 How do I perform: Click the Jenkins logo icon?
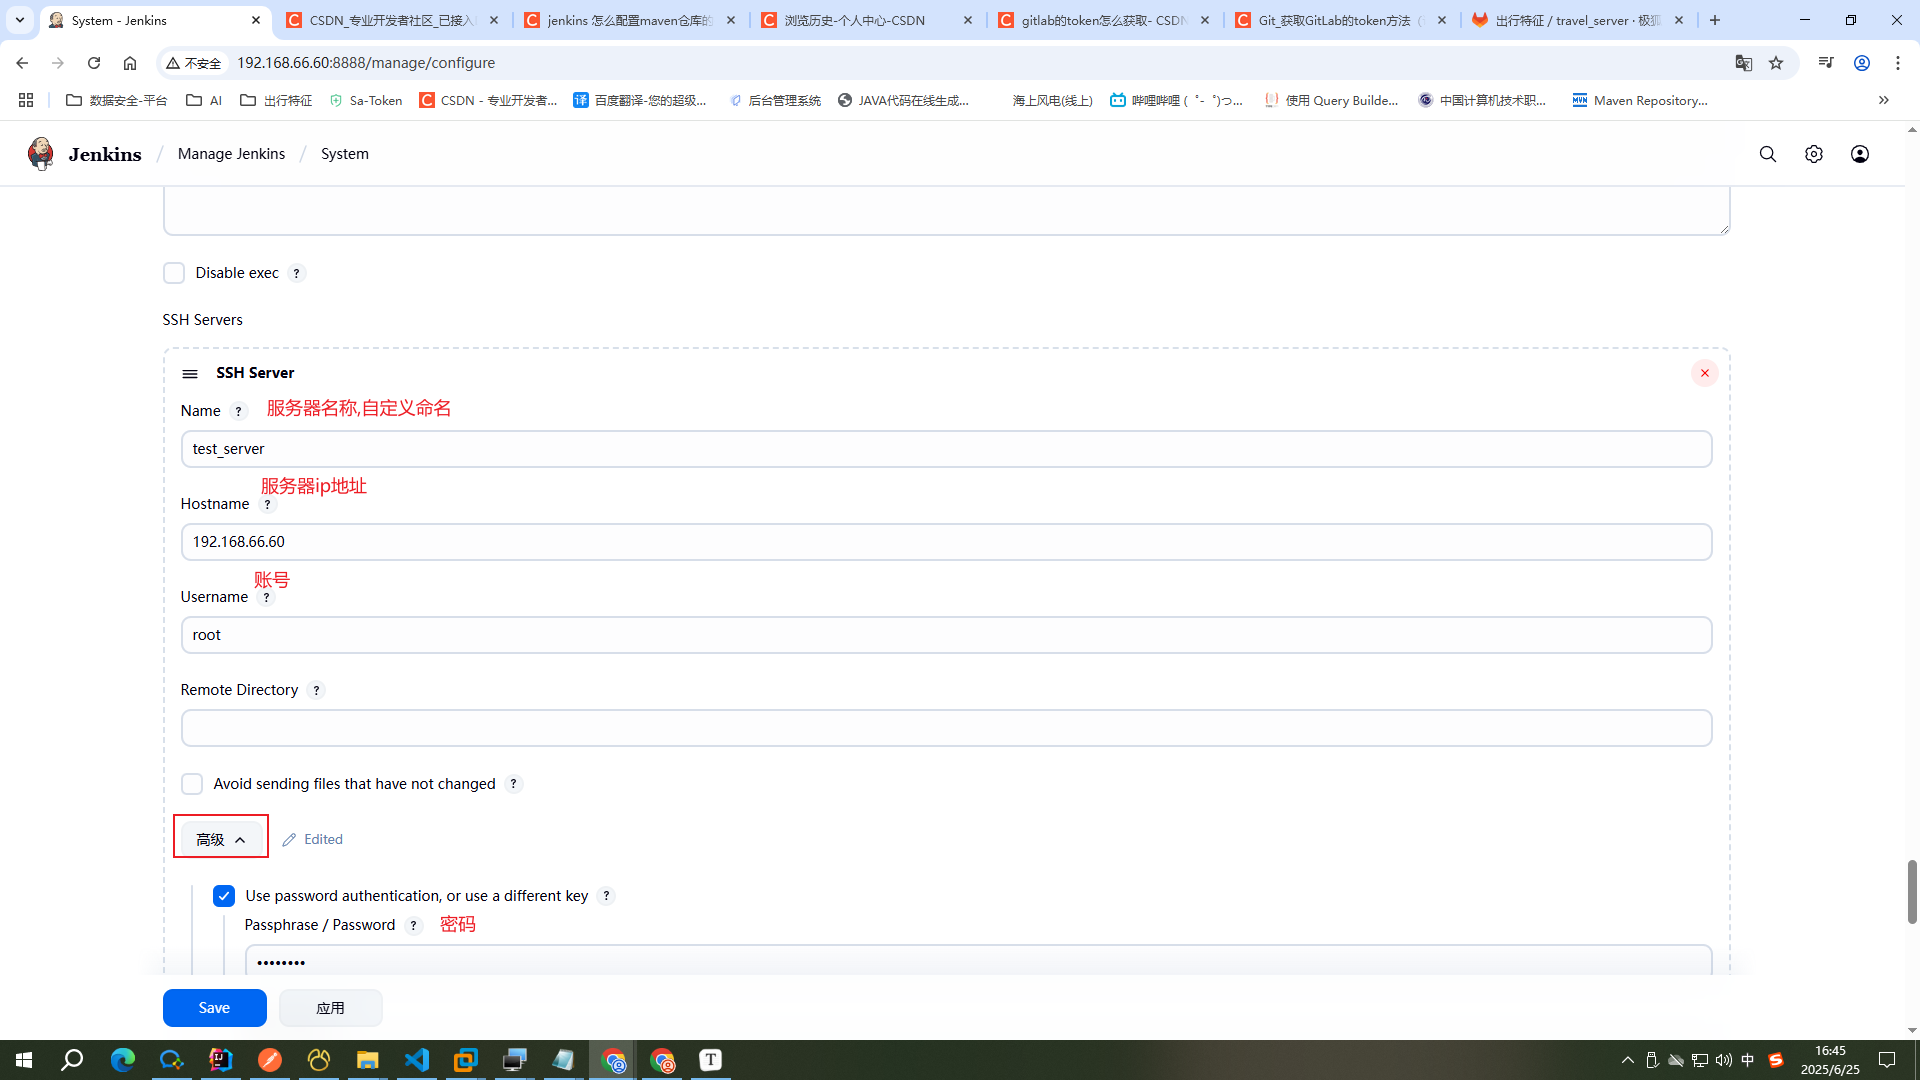(40, 153)
